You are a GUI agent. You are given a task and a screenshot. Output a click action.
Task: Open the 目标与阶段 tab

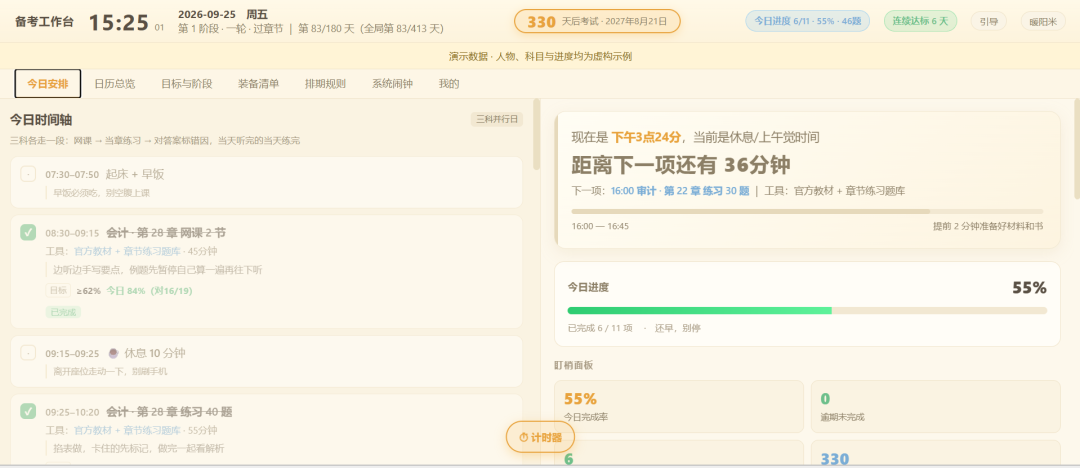(187, 84)
